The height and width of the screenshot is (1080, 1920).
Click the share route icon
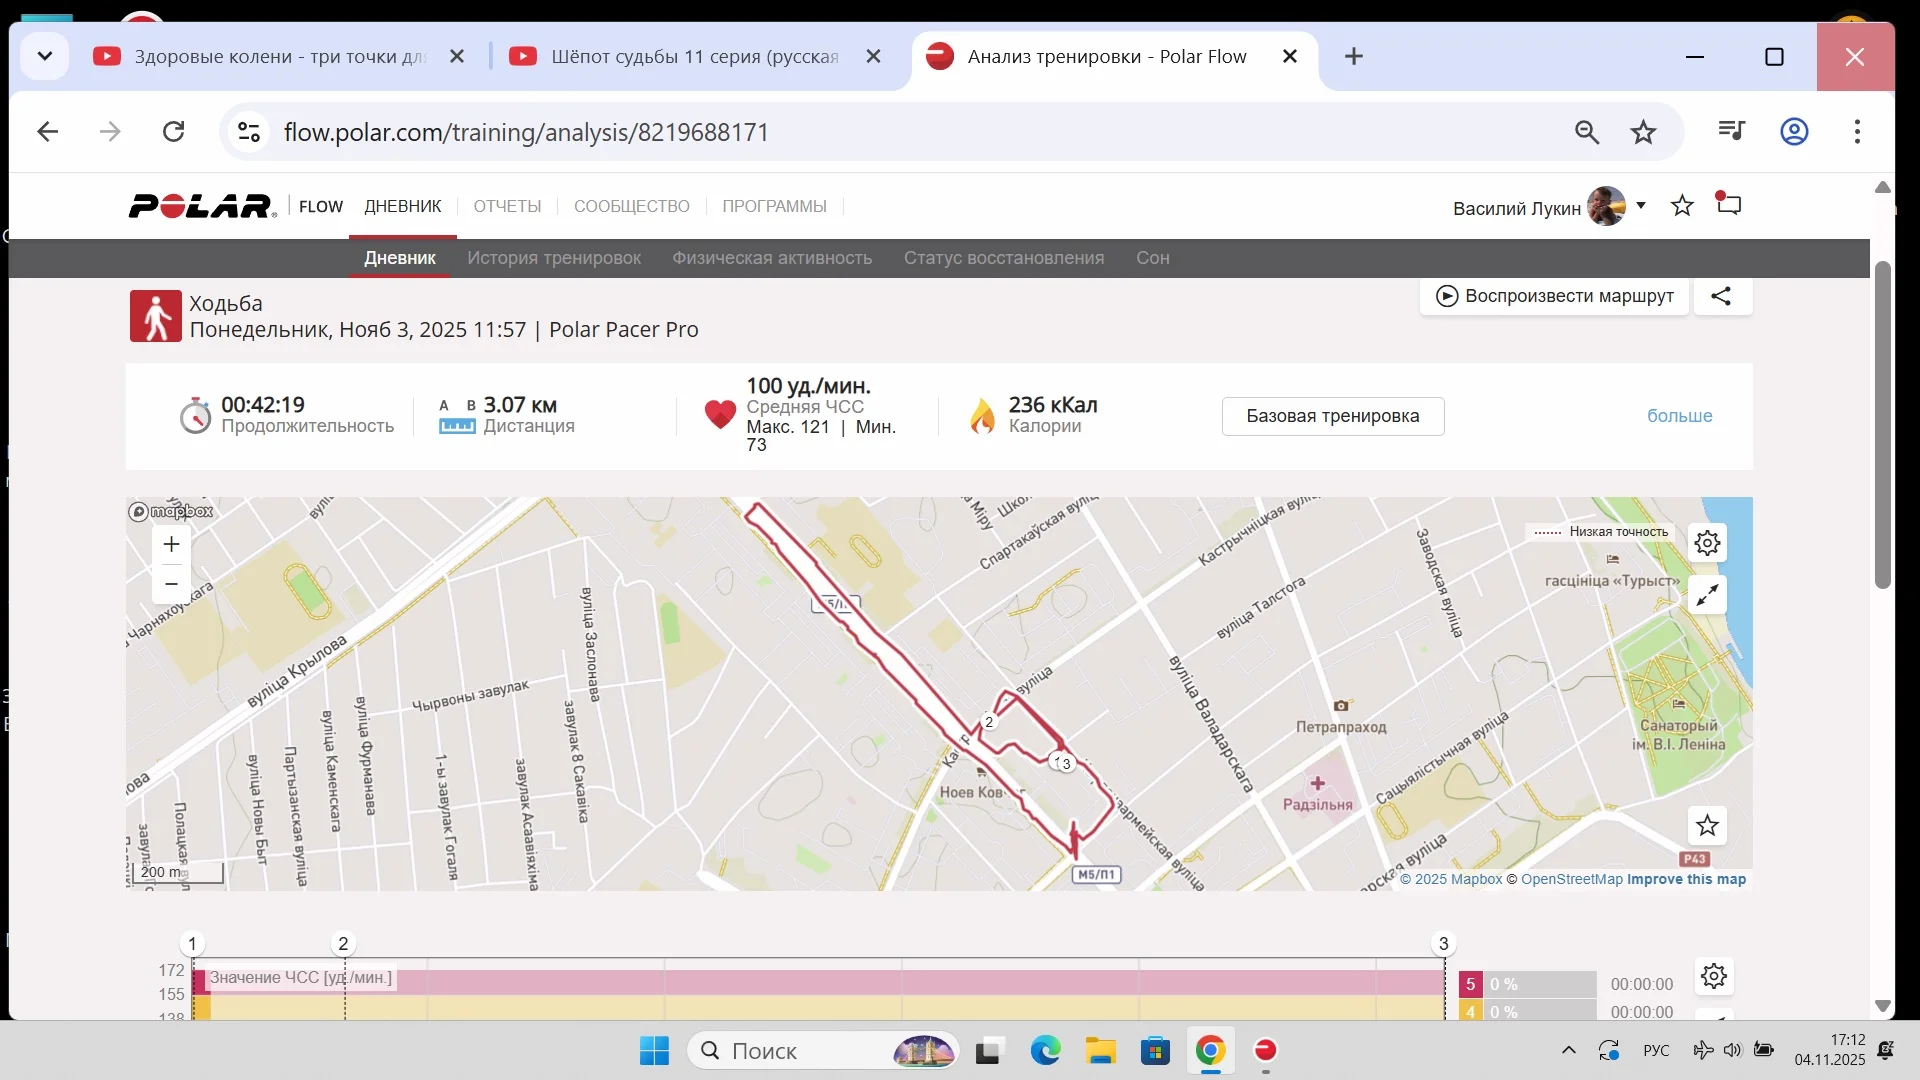coord(1721,296)
